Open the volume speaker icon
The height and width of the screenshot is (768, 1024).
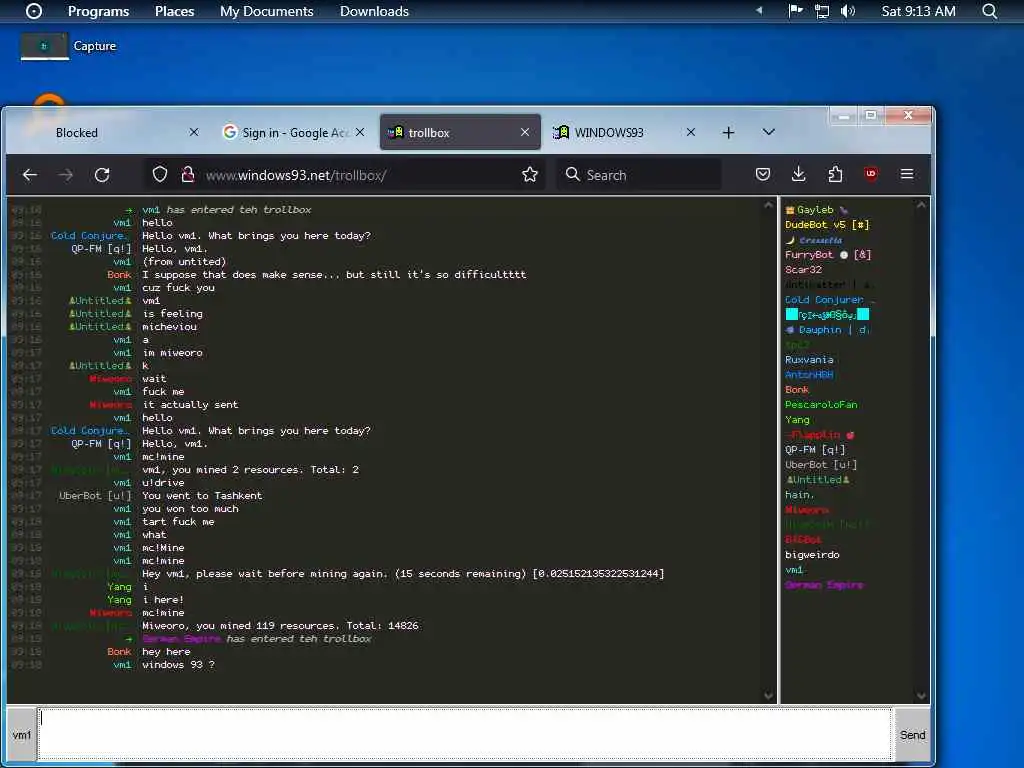pyautogui.click(x=848, y=11)
